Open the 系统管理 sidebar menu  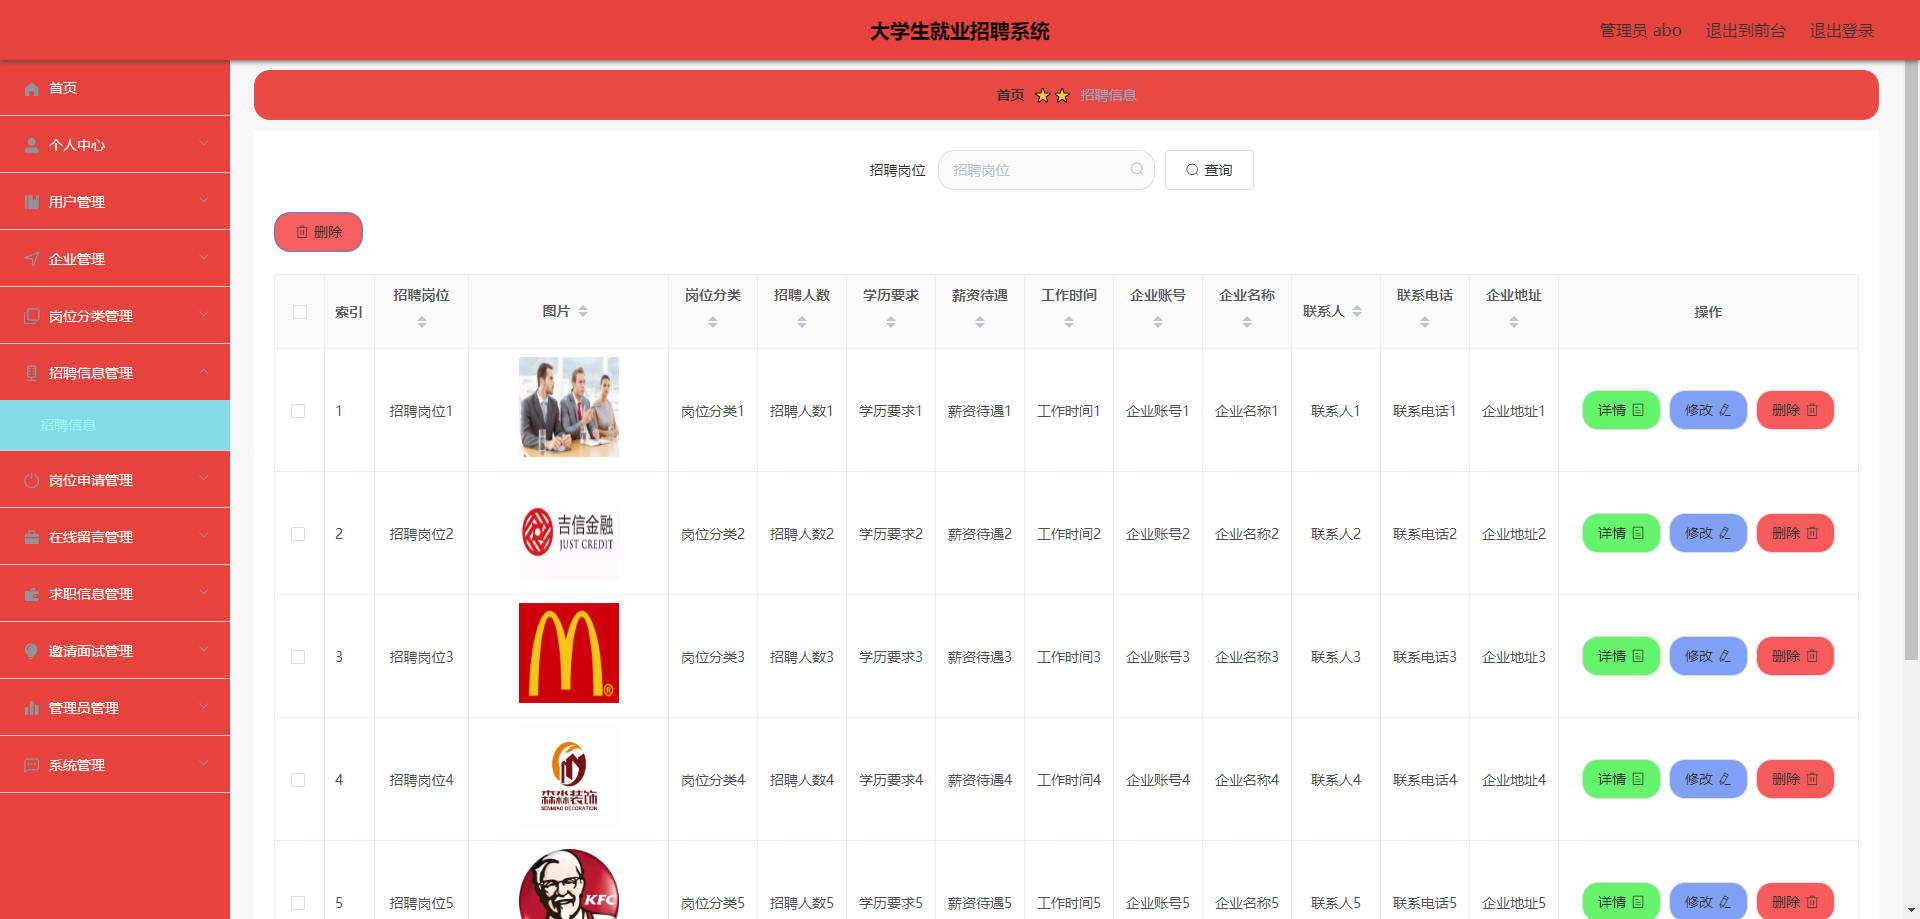[x=115, y=765]
